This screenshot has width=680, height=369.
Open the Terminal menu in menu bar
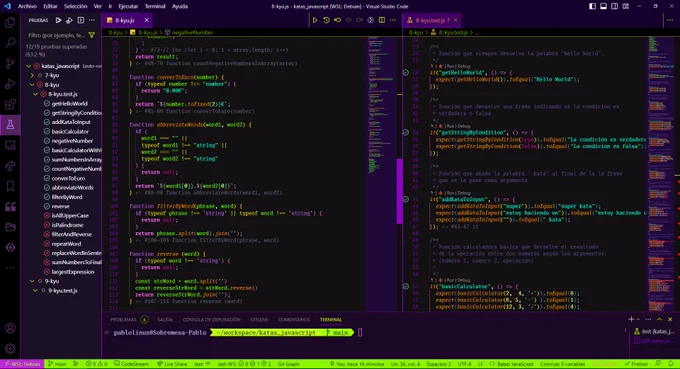pyautogui.click(x=155, y=6)
